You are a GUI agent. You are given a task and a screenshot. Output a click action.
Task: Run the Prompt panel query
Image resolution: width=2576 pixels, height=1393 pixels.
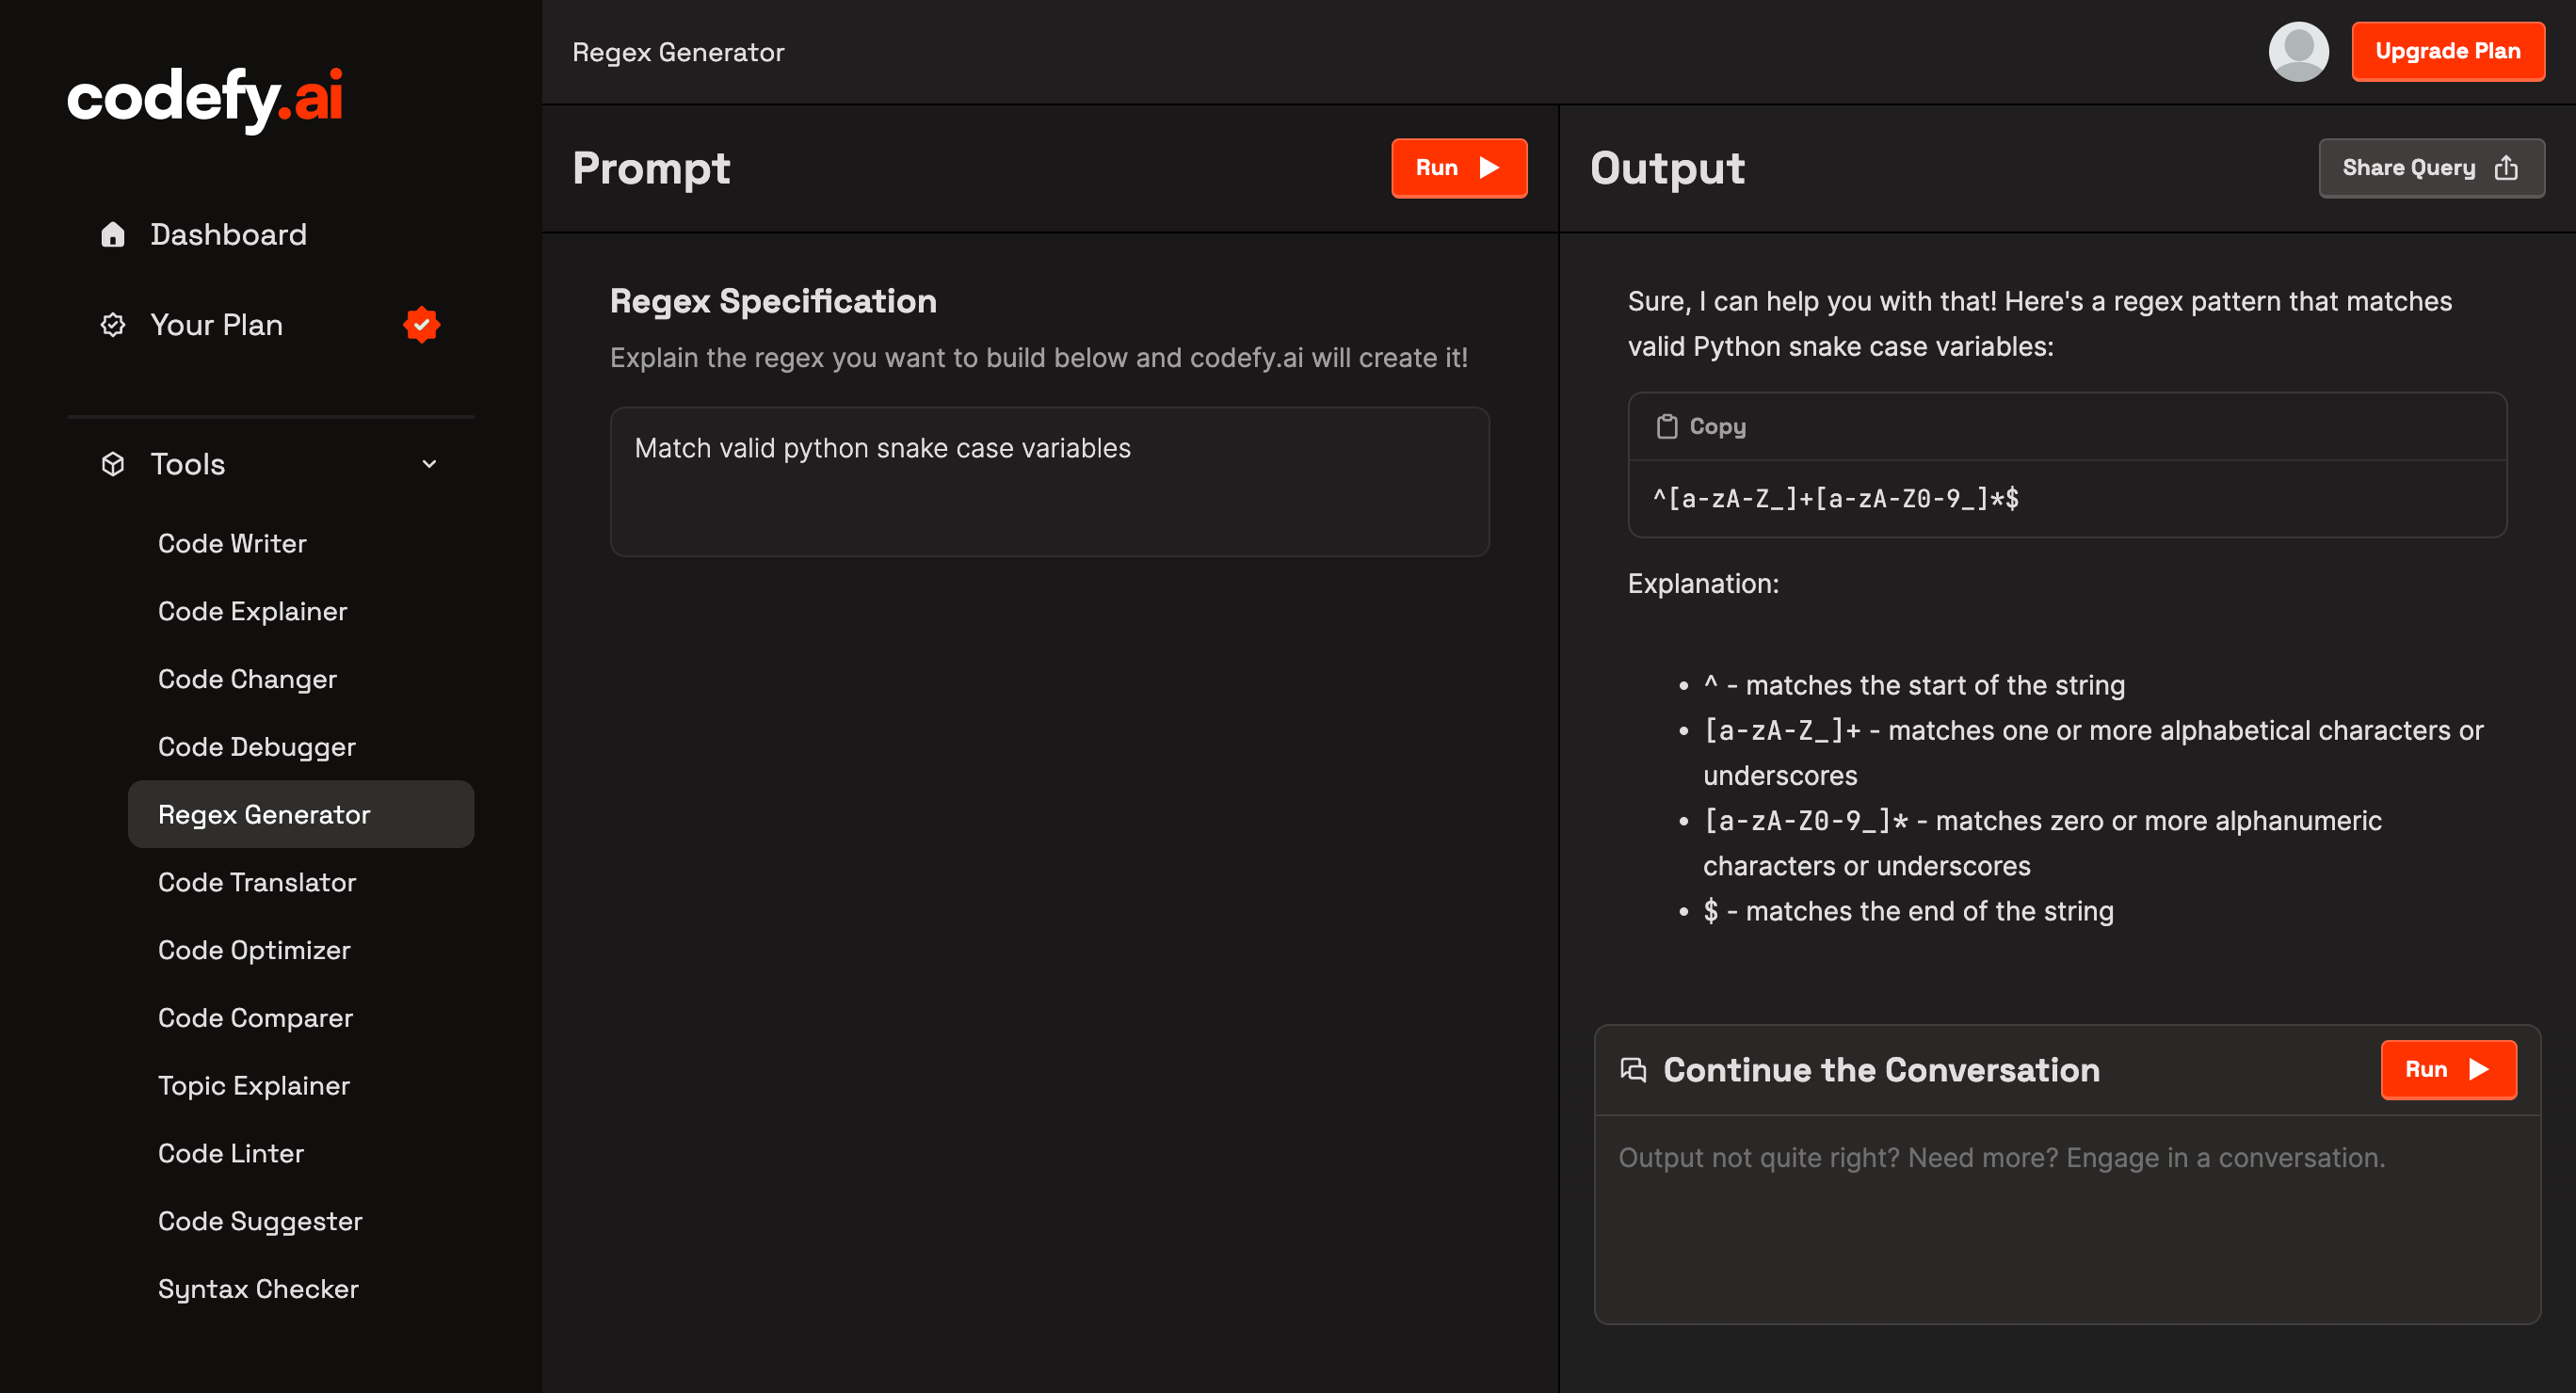pos(1458,168)
